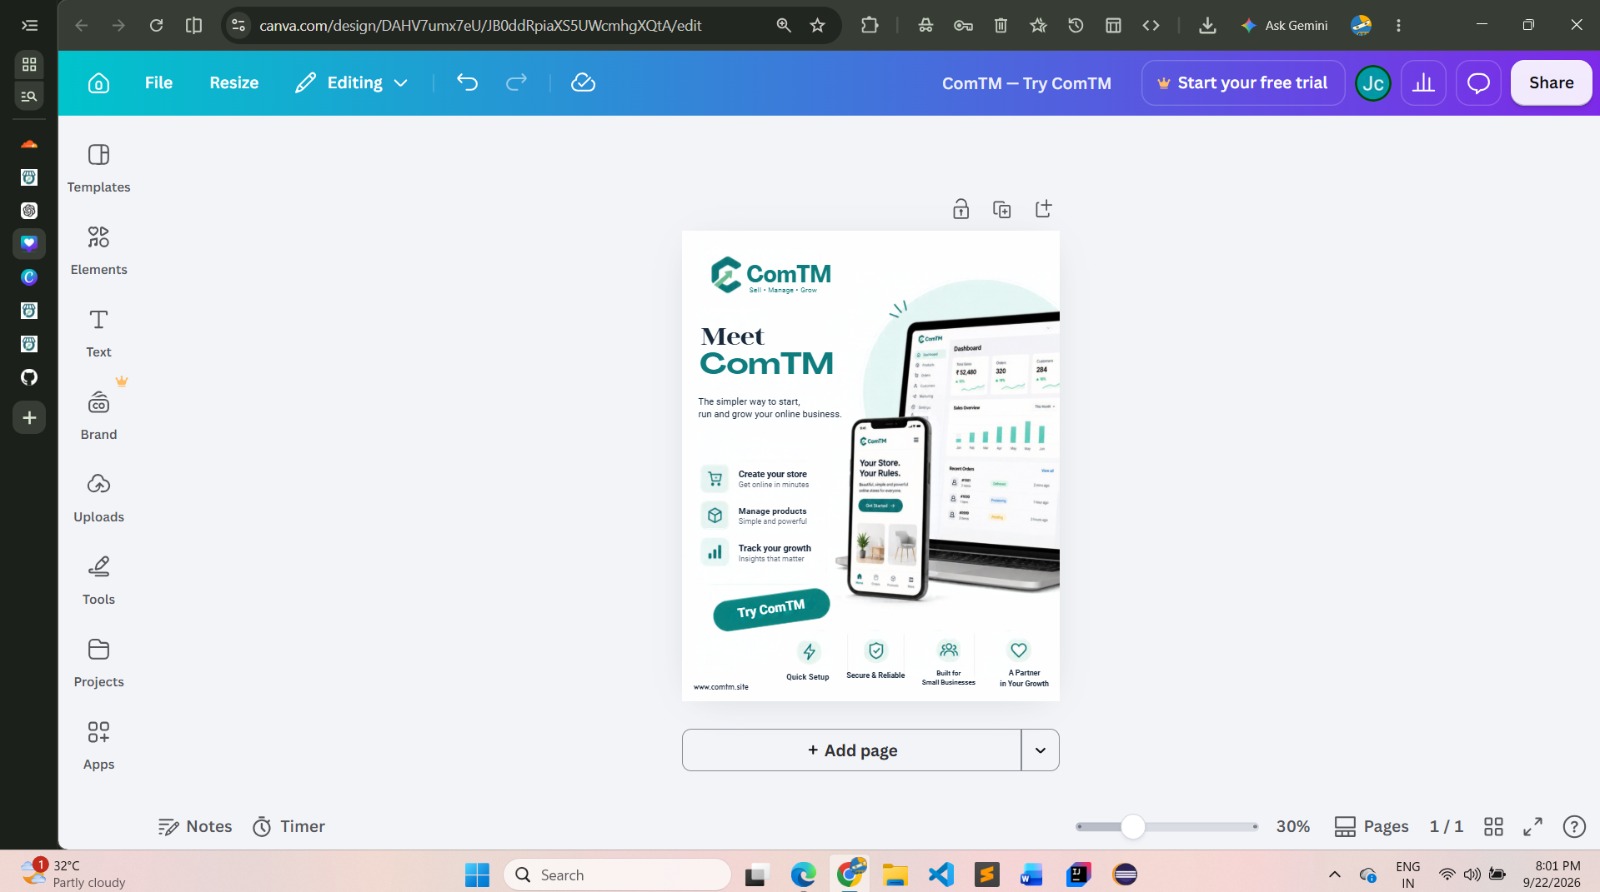Viewport: 1600px width, 892px height.
Task: Open the analytics bar chart icon
Action: pos(1424,83)
